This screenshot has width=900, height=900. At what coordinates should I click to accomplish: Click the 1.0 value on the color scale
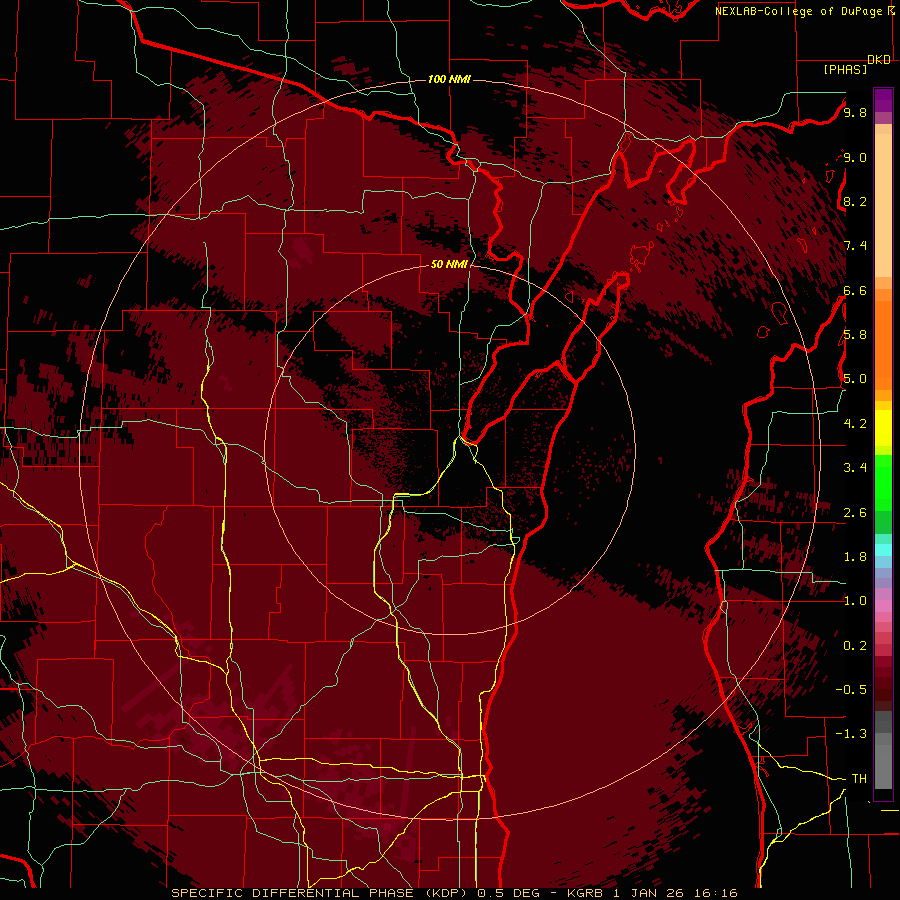click(856, 601)
